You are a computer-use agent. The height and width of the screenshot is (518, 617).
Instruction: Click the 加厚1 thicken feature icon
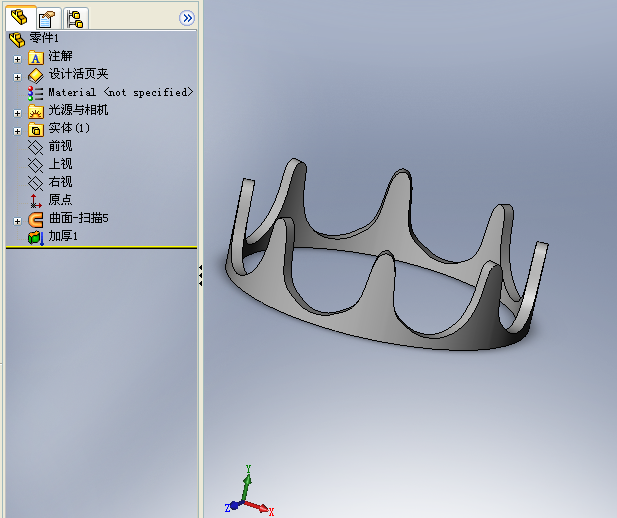tap(36, 238)
